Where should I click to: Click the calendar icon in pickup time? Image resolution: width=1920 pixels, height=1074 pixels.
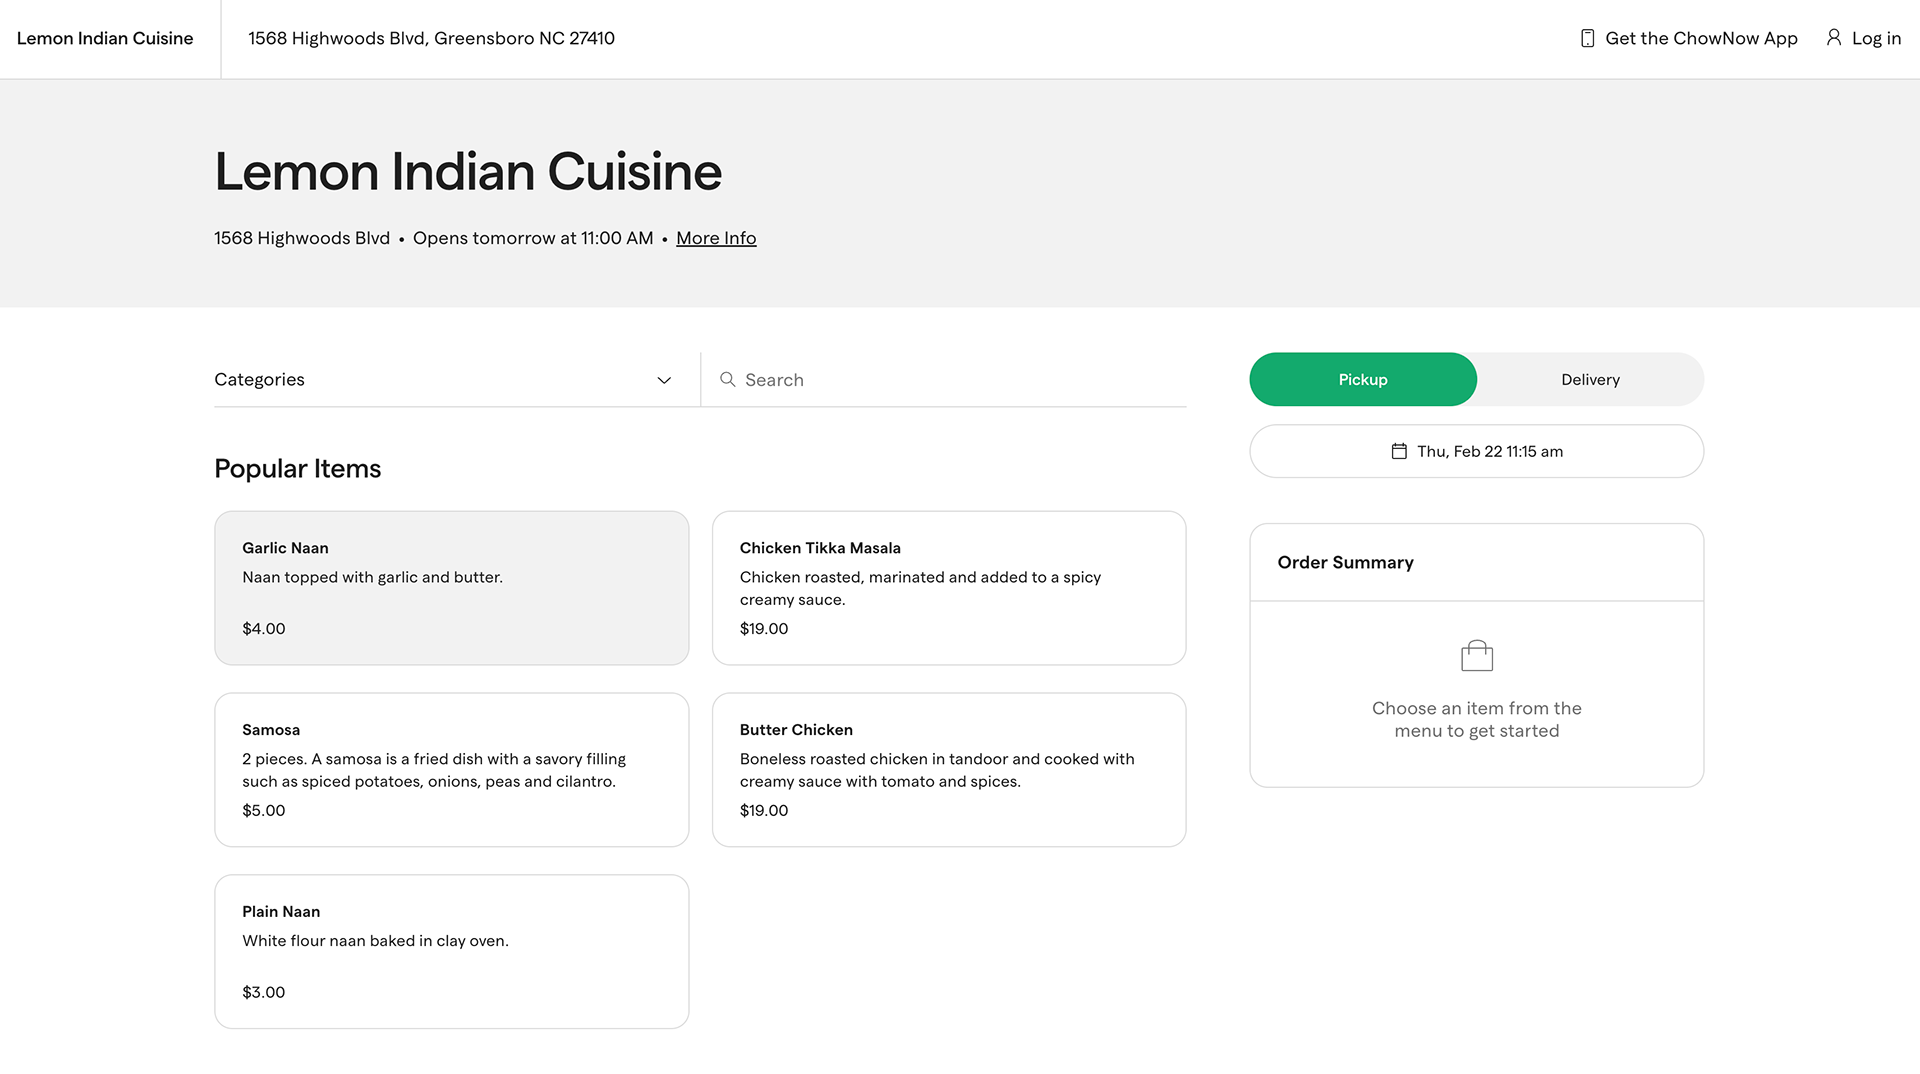(x=1399, y=451)
